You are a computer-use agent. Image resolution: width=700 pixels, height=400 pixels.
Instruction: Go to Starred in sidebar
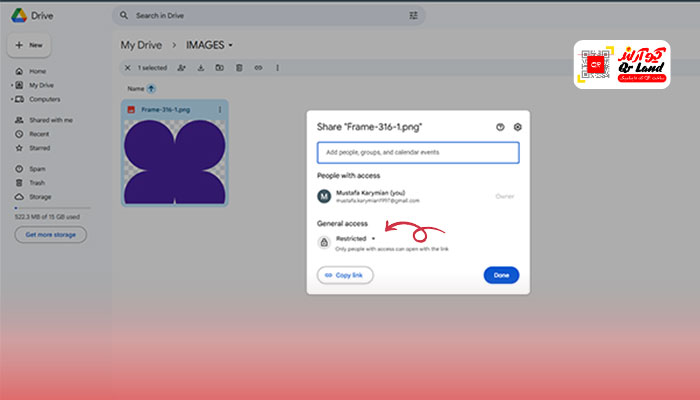coord(39,146)
